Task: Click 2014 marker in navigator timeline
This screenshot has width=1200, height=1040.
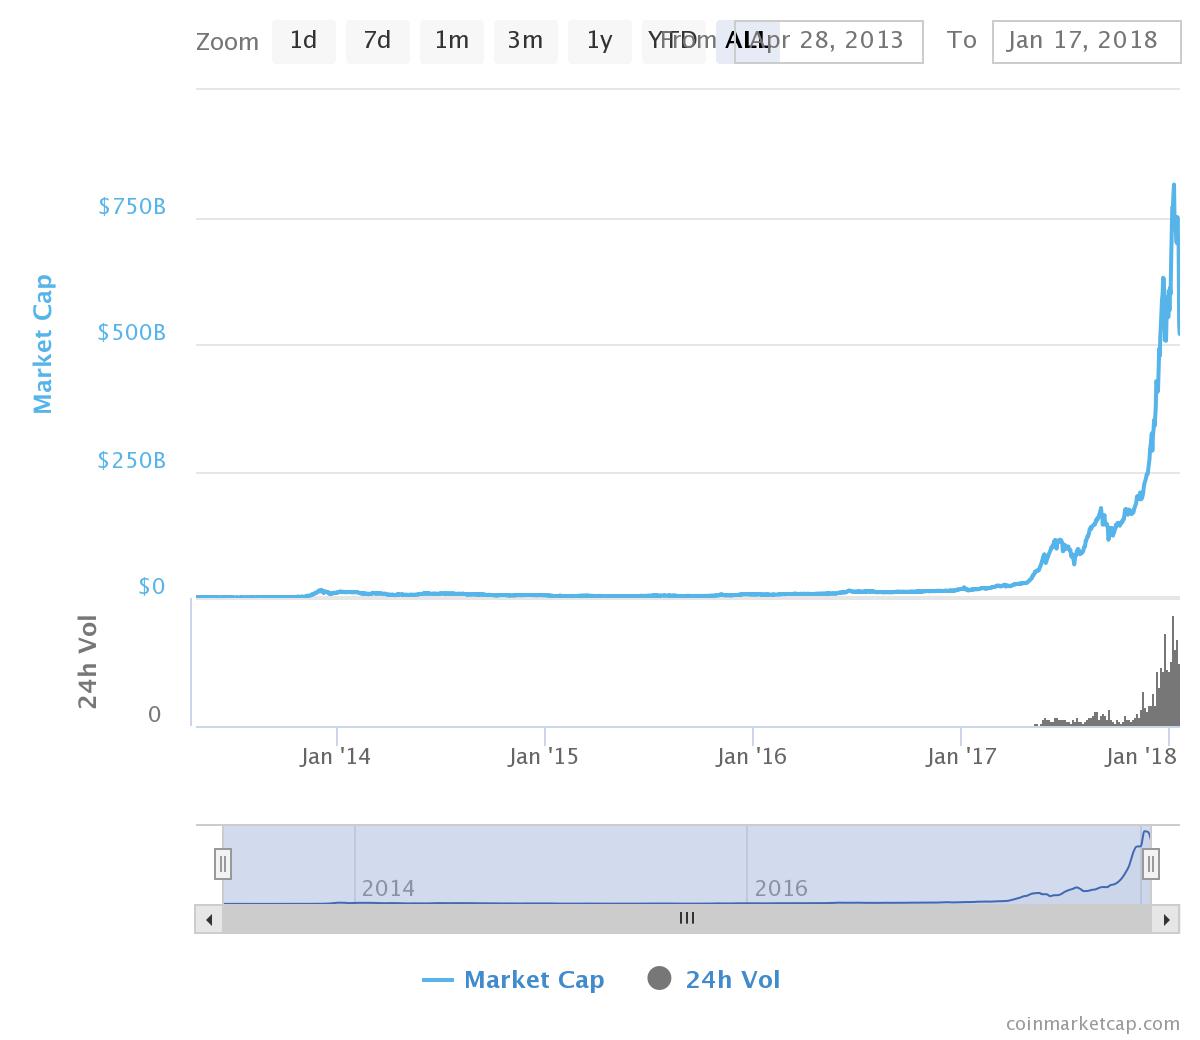Action: [x=388, y=888]
